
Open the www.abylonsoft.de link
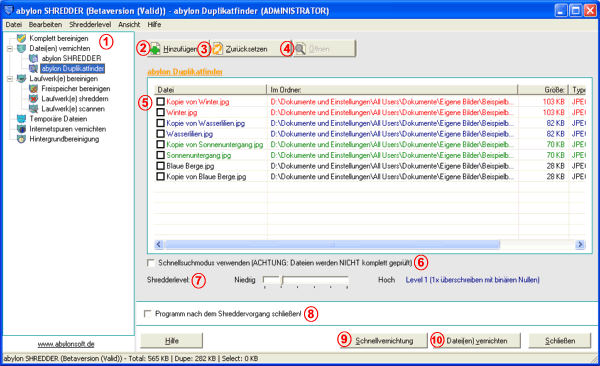(66, 344)
